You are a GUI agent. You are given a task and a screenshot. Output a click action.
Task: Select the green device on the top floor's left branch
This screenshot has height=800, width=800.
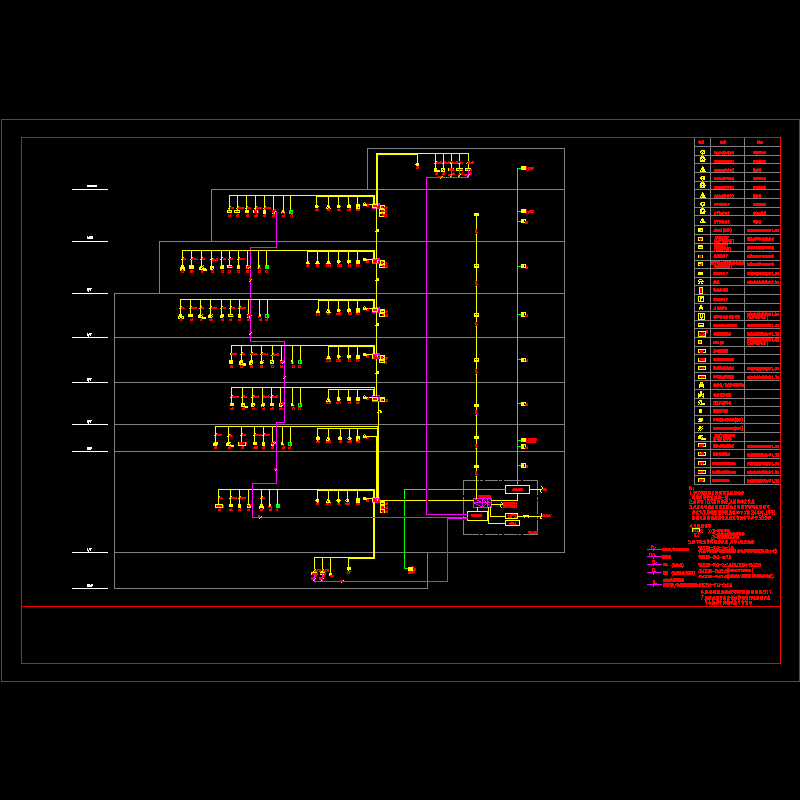291,212
